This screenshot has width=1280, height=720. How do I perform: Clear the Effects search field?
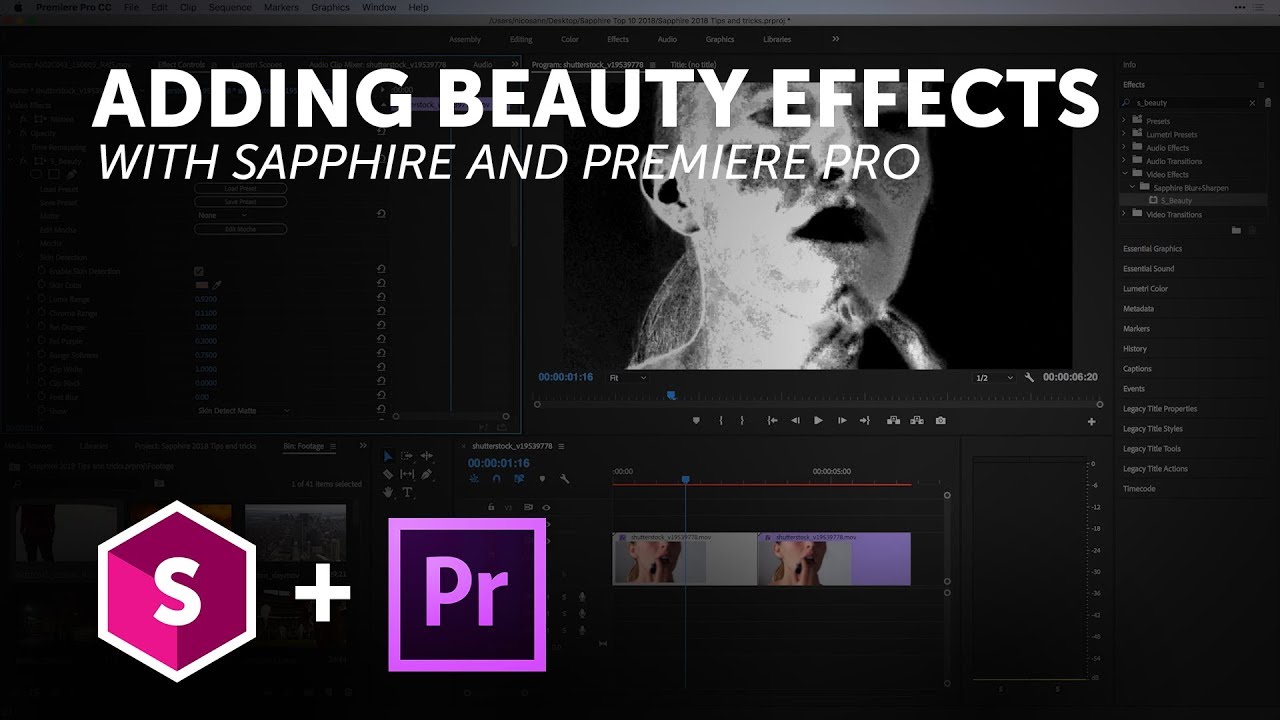1252,103
